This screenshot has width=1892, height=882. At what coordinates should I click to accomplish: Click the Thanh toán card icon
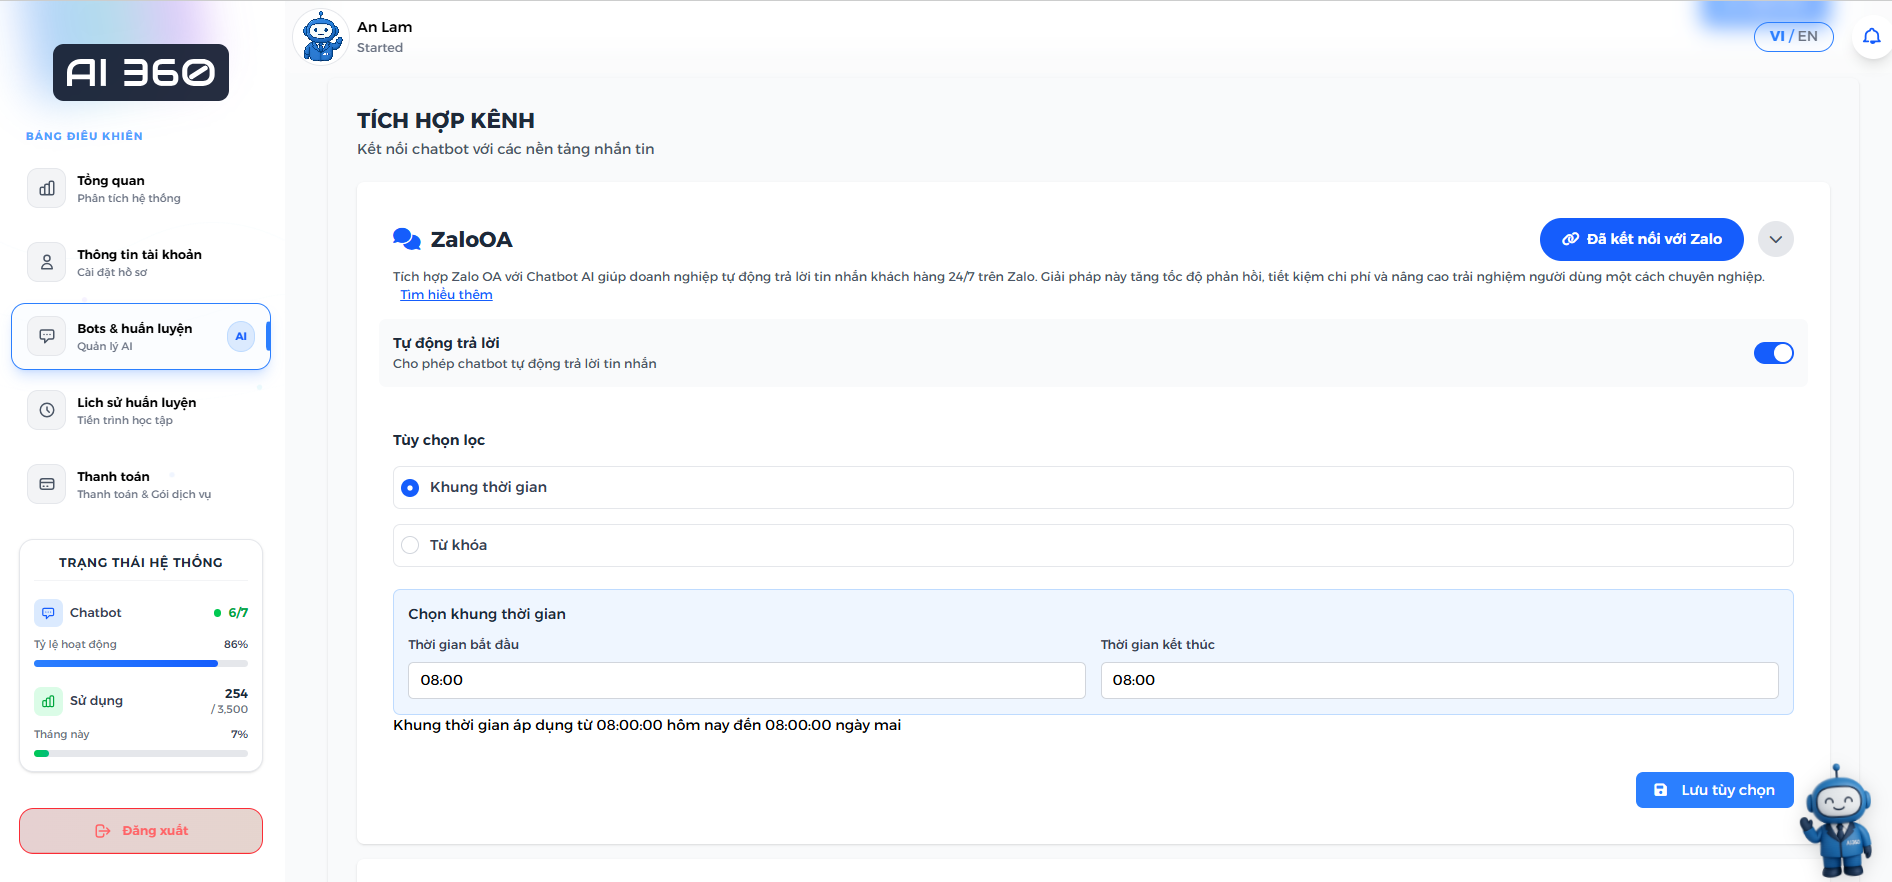pyautogui.click(x=47, y=484)
